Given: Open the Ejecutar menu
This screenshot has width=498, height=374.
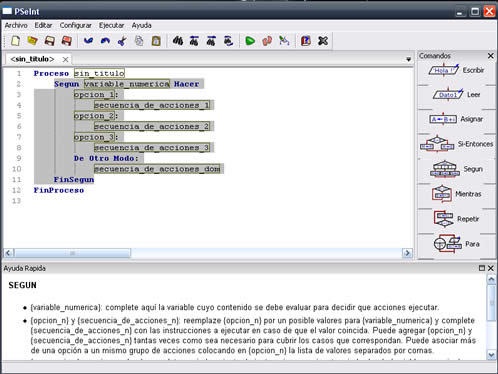Looking at the screenshot, I should click(111, 25).
